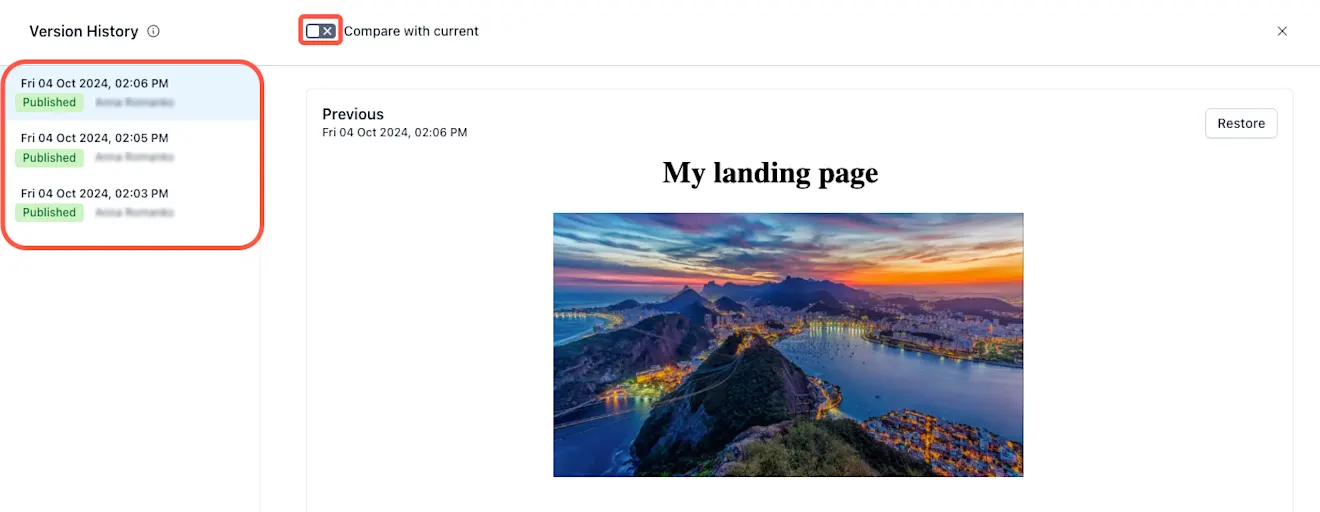The width and height of the screenshot is (1320, 512).
Task: Click the author name on 02:05 PM version
Action: tap(135, 157)
